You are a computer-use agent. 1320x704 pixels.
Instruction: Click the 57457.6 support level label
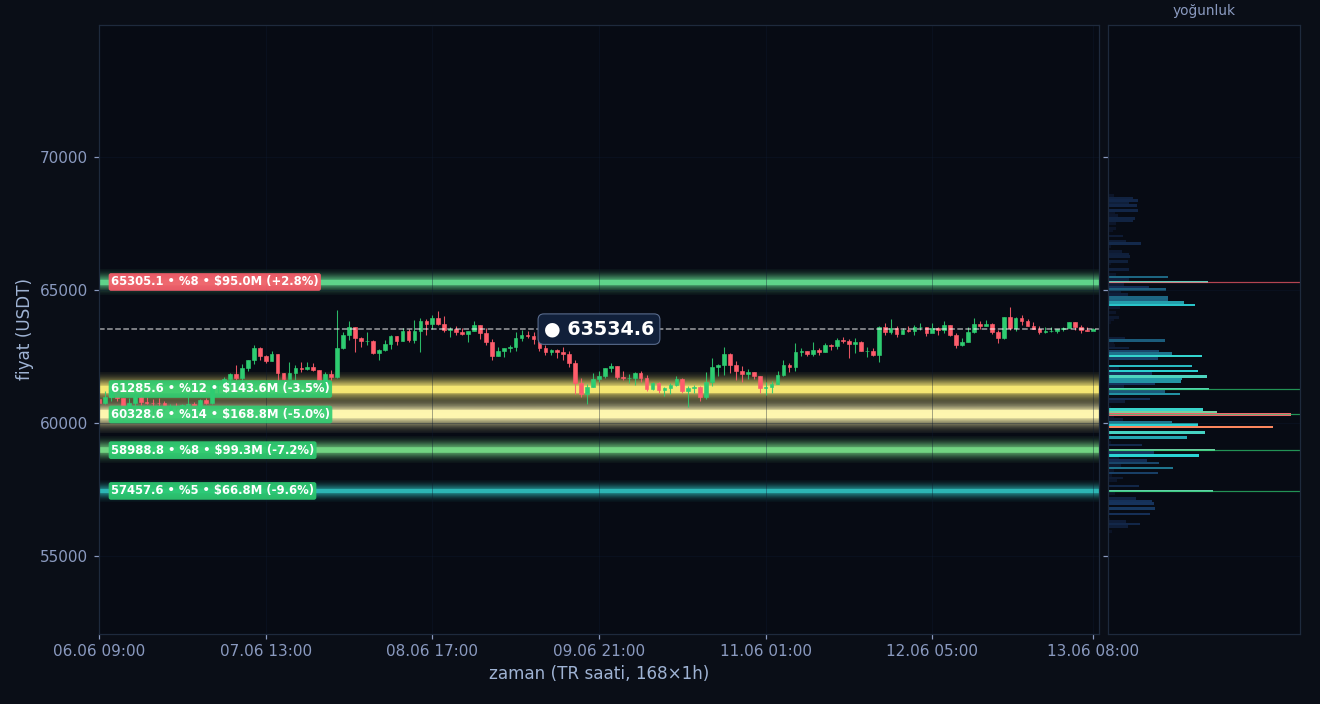click(x=212, y=490)
